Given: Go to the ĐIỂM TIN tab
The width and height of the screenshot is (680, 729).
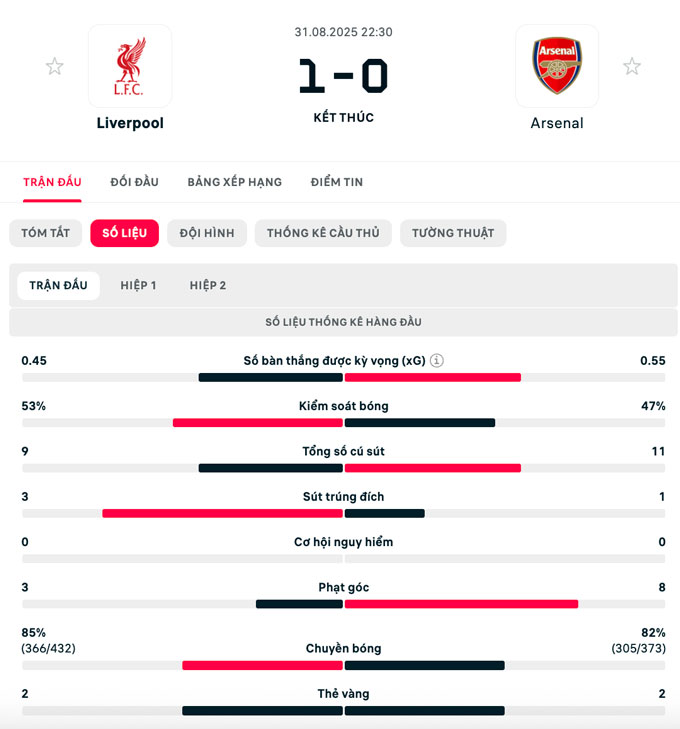Looking at the screenshot, I should tap(337, 182).
